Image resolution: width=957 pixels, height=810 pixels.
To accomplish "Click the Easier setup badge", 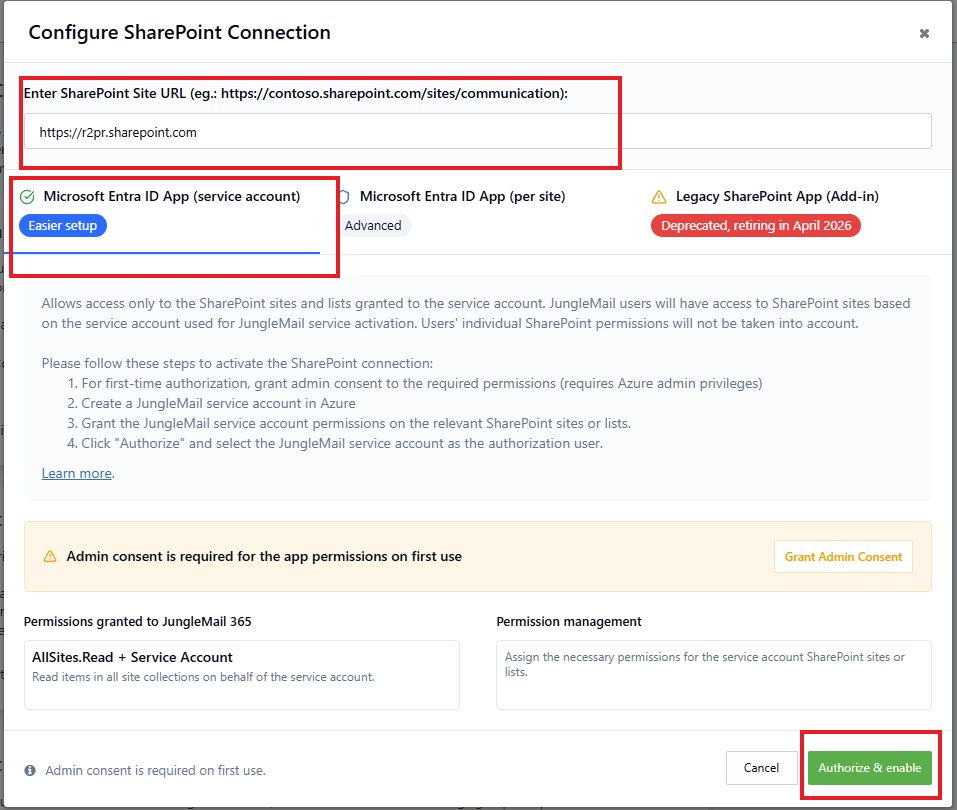I will 63,226.
